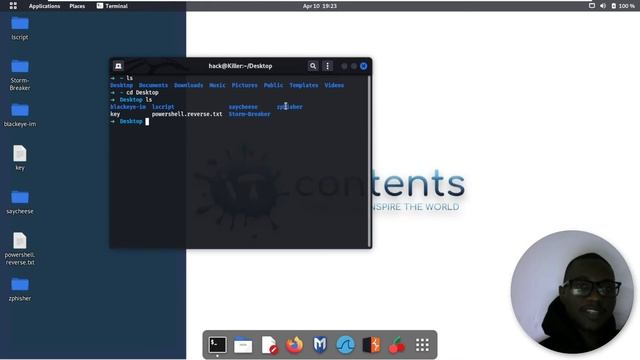
Task: Click 'blackeye-im' in terminal output
Action: 128,107
